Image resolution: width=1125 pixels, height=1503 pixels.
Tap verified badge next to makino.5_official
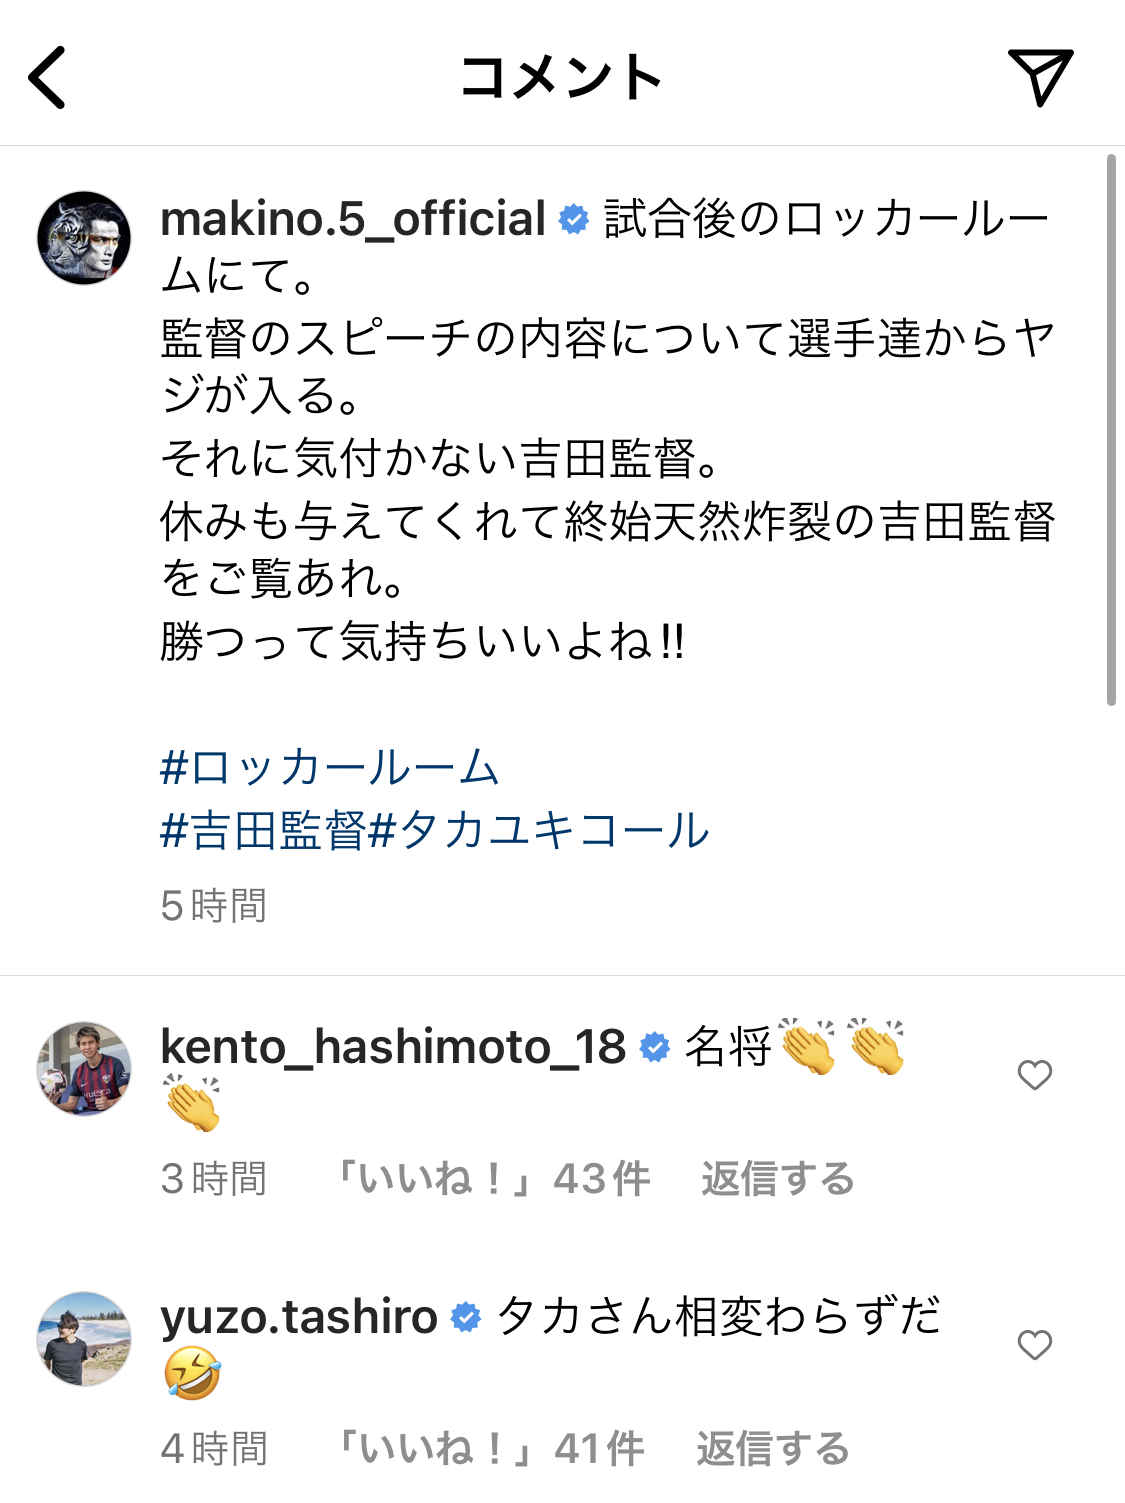pyautogui.click(x=574, y=219)
